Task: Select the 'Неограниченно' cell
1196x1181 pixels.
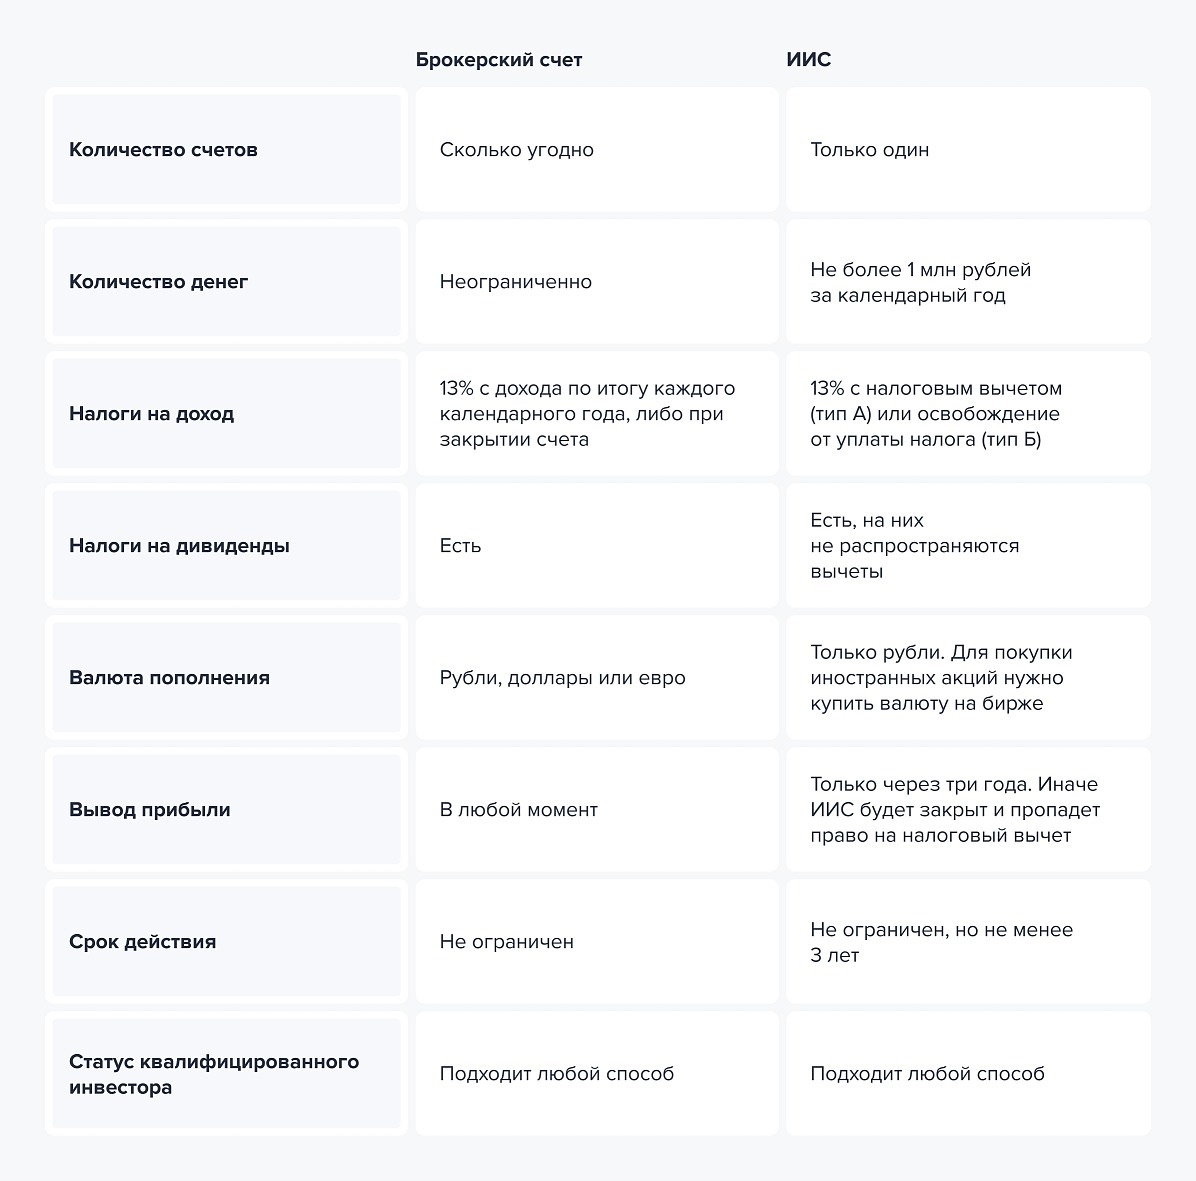Action: point(596,282)
